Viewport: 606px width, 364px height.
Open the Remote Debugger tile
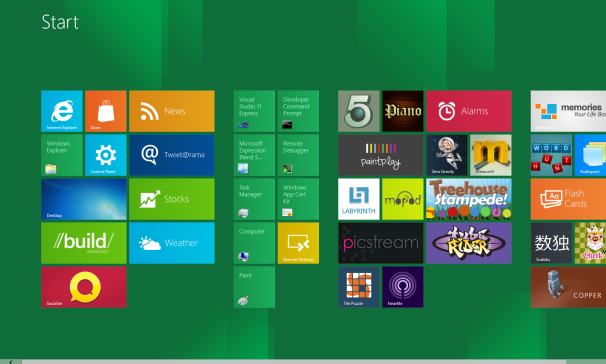point(298,155)
